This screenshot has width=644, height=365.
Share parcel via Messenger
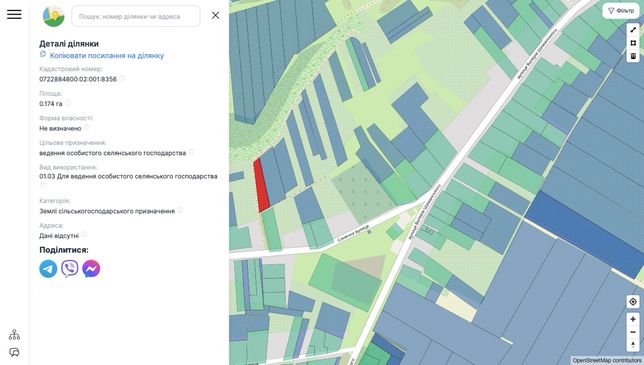pos(91,269)
